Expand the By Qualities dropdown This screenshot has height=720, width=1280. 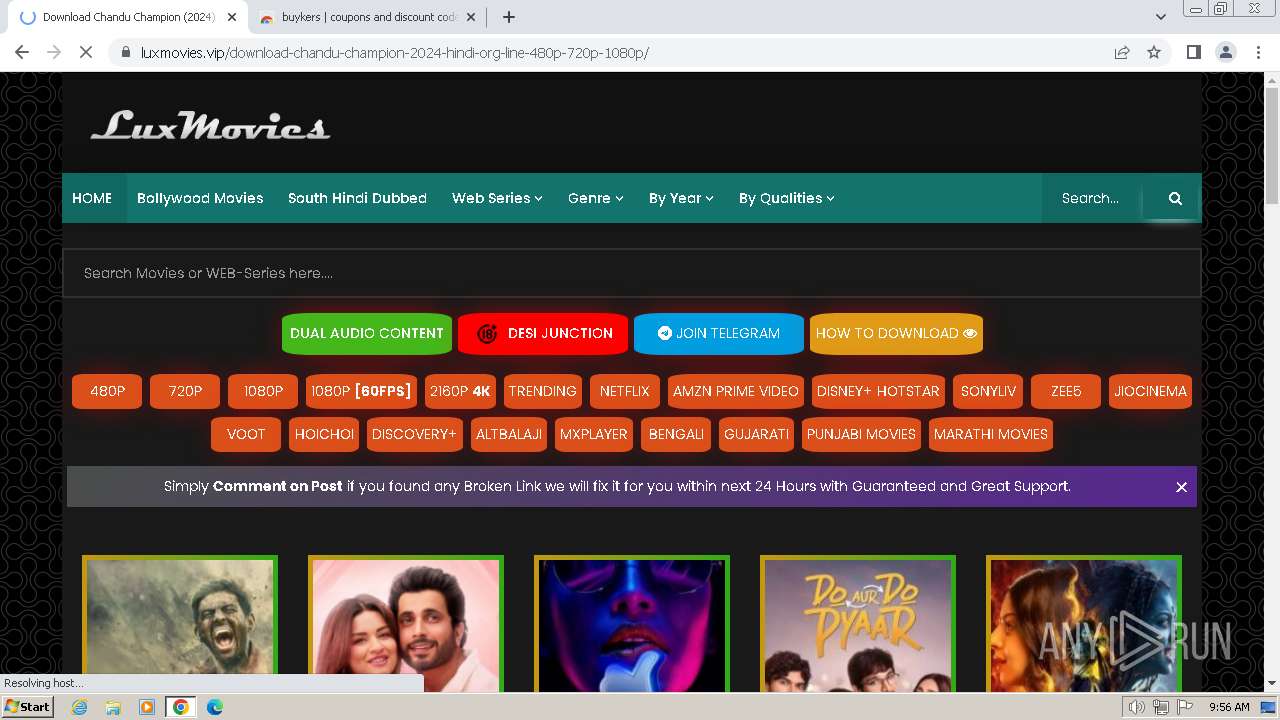tap(786, 198)
